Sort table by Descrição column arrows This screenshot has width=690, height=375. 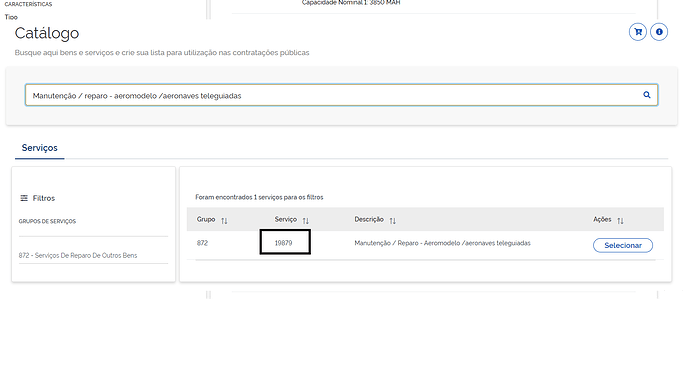(393, 221)
